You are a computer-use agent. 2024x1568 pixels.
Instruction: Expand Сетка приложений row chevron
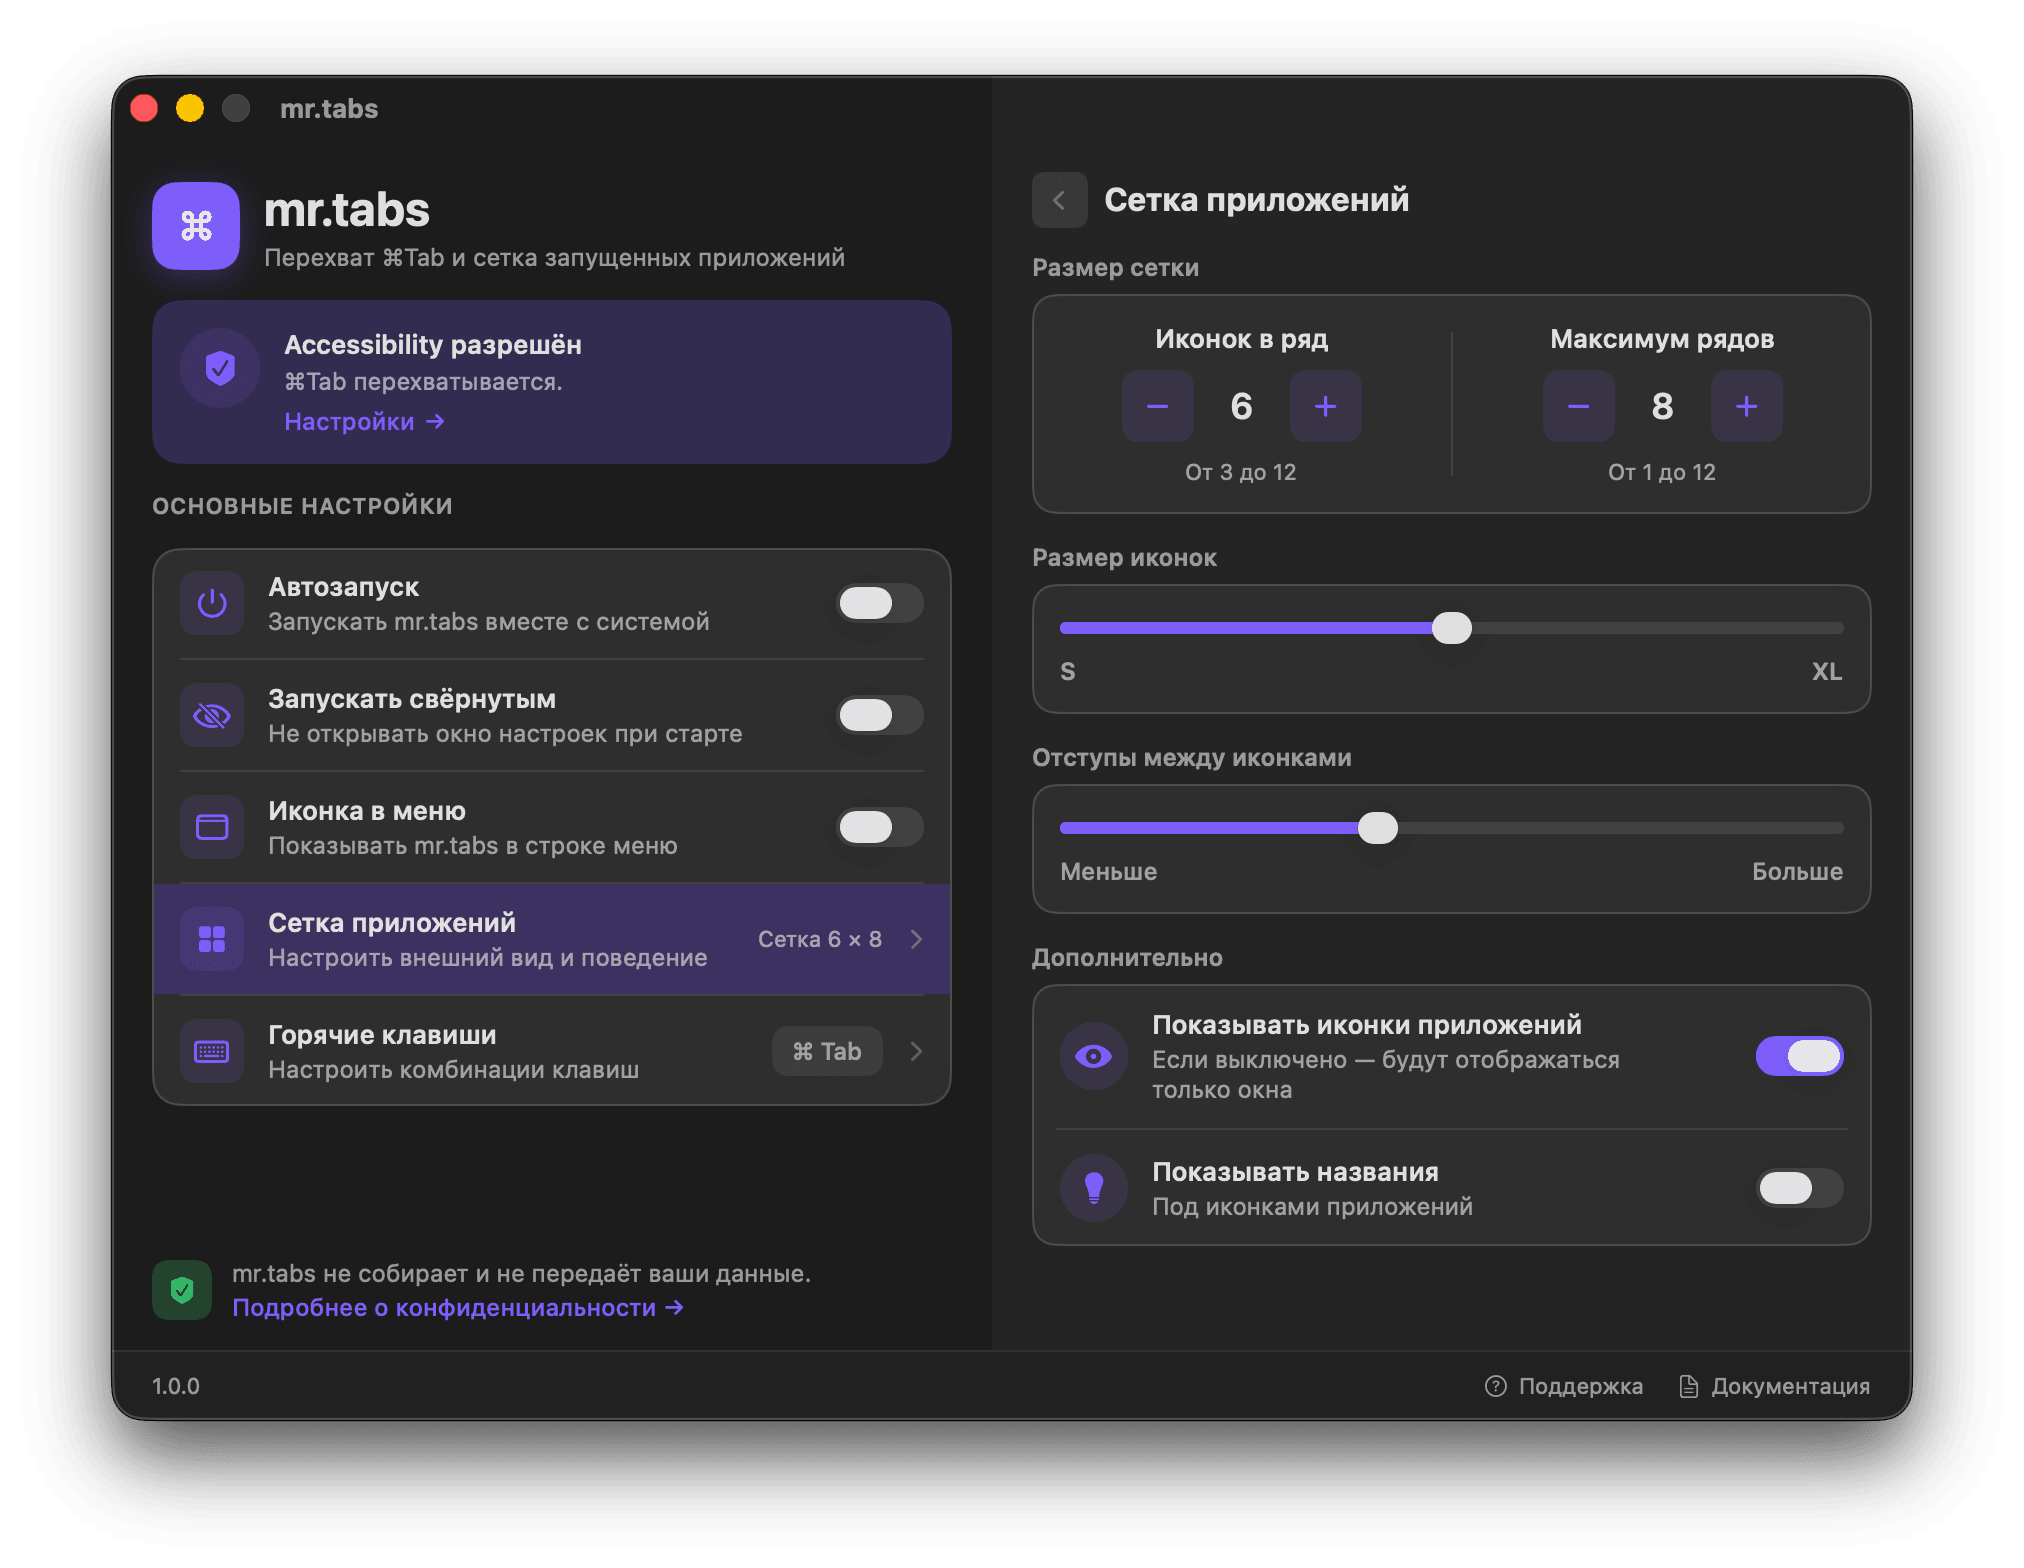tap(916, 939)
